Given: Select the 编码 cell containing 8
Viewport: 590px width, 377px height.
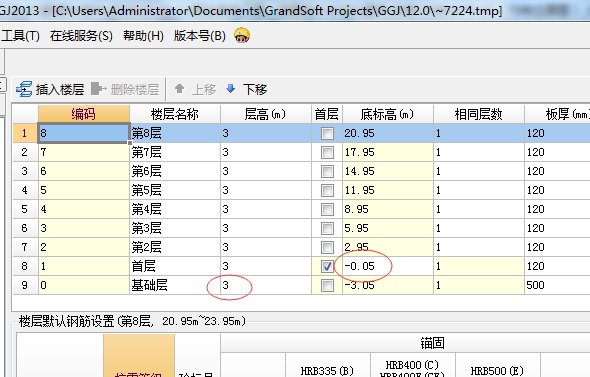Looking at the screenshot, I should [x=84, y=133].
